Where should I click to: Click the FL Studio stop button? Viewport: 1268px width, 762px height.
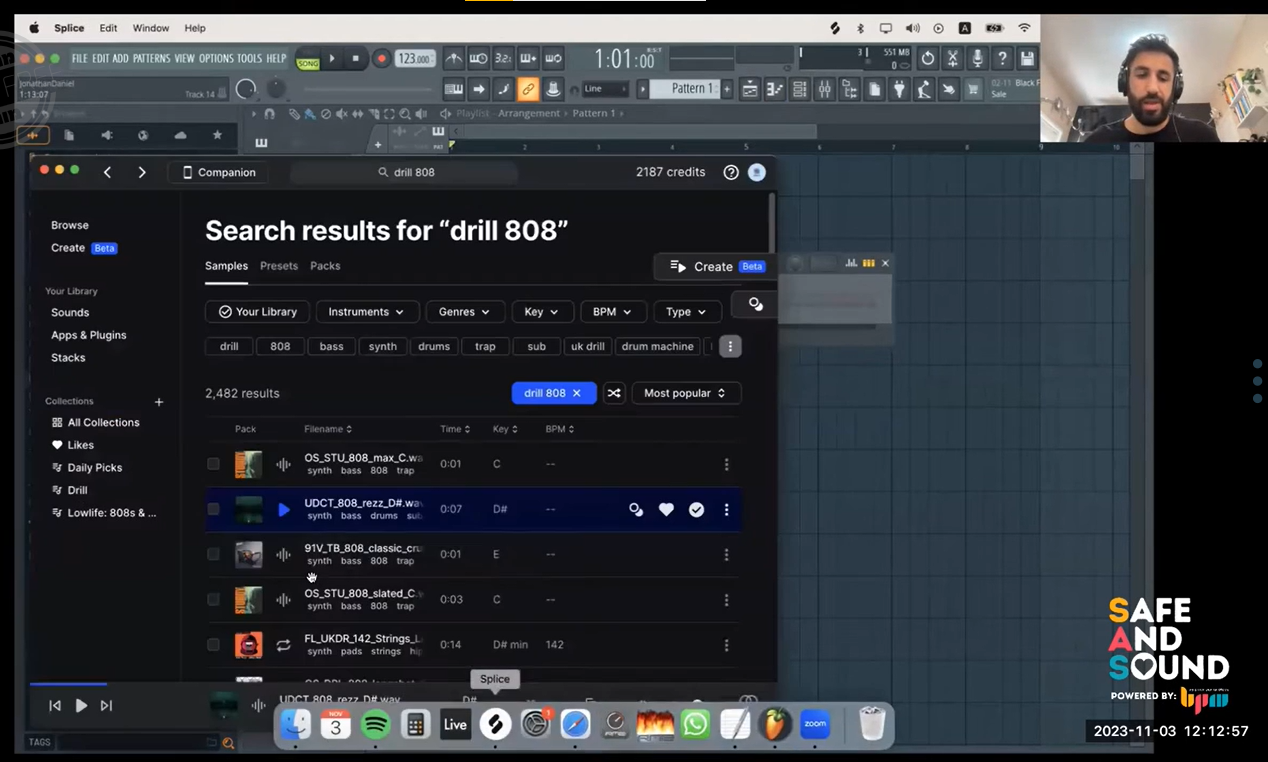pos(355,59)
